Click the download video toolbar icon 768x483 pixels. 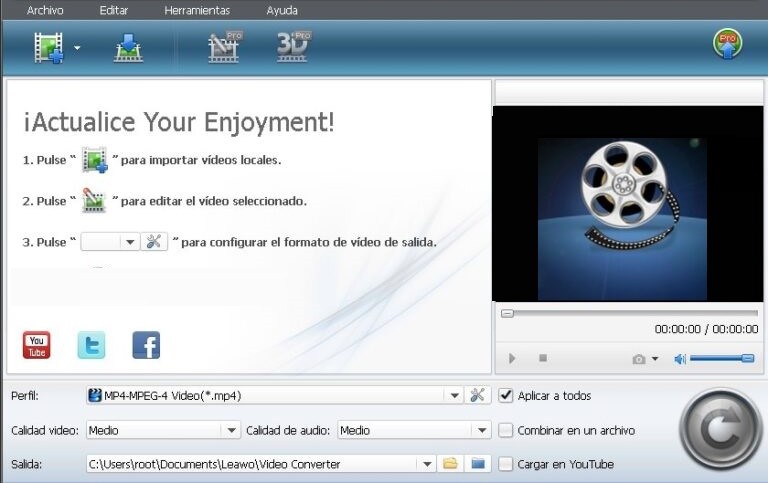[x=128, y=48]
